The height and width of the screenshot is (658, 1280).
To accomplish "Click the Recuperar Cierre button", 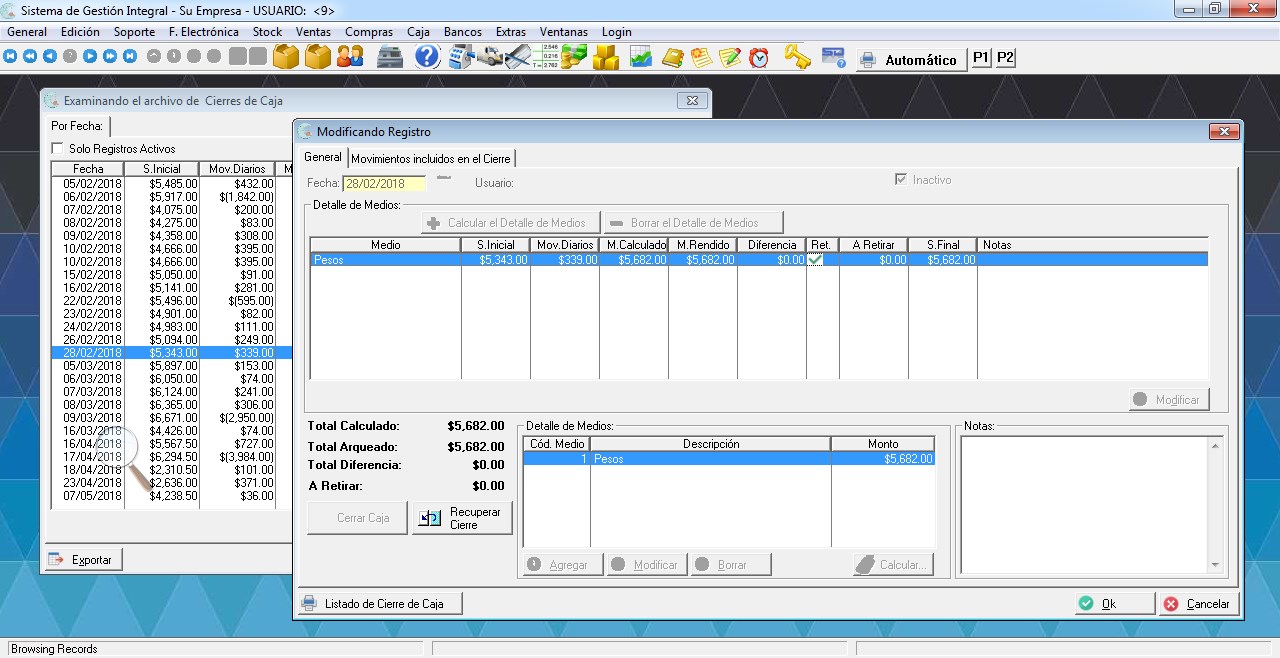I will [462, 518].
